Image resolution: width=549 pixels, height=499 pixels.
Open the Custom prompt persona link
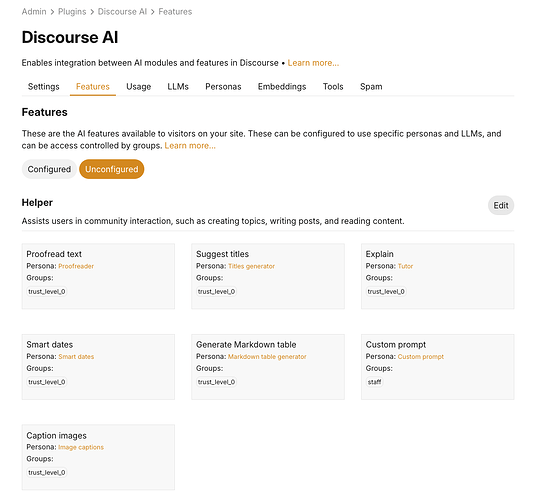(x=421, y=357)
